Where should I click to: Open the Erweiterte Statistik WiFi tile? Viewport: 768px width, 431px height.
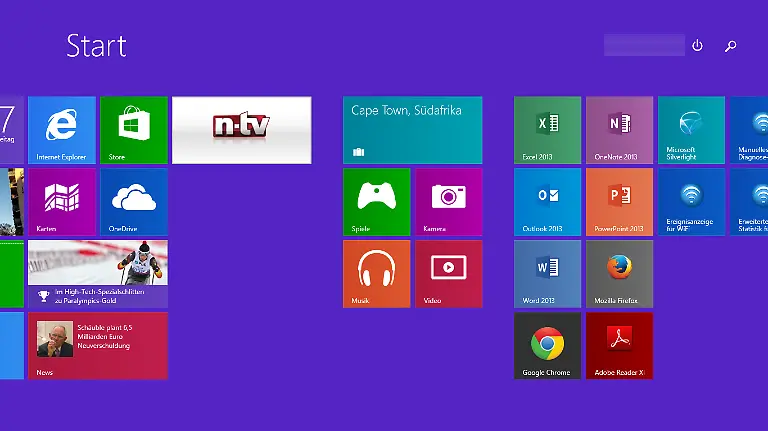[749, 202]
